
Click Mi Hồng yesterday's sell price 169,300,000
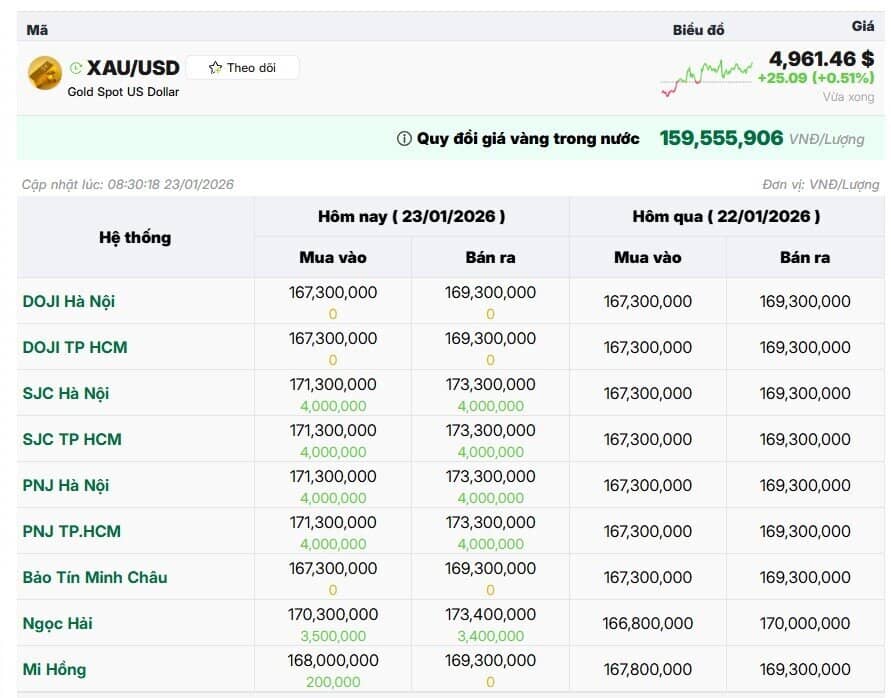(805, 670)
